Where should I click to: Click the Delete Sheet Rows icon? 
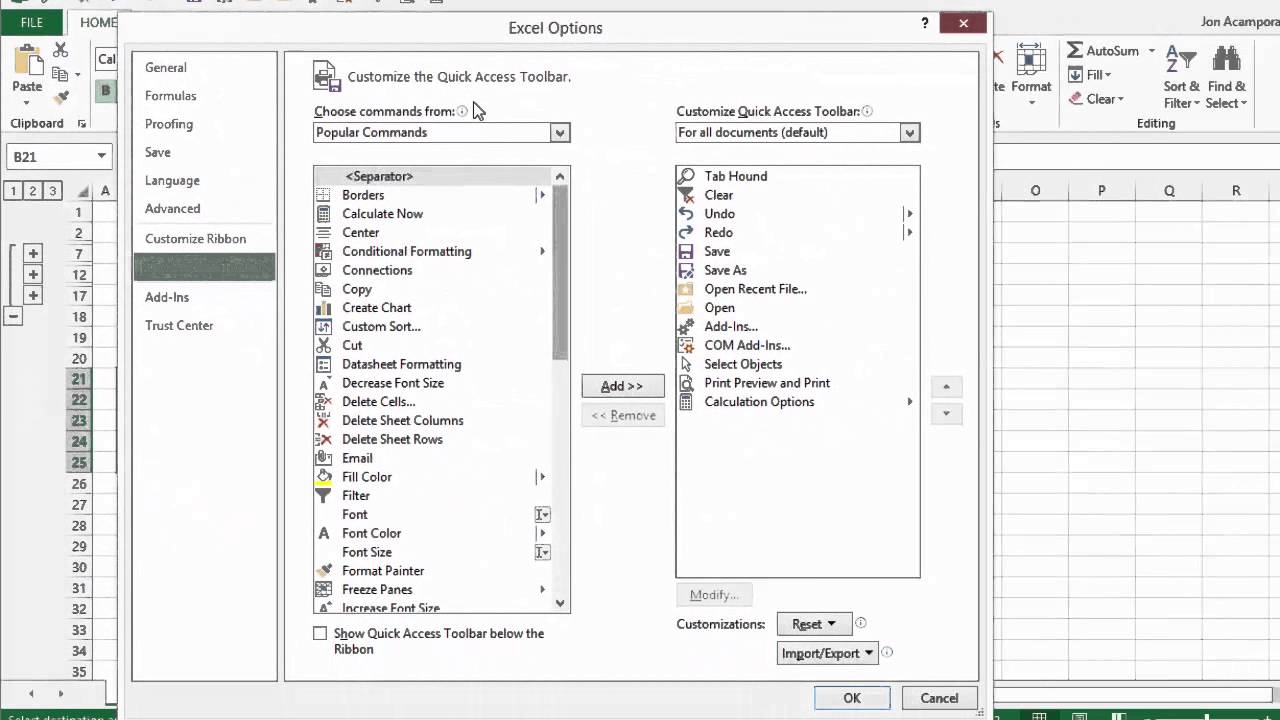coord(323,439)
